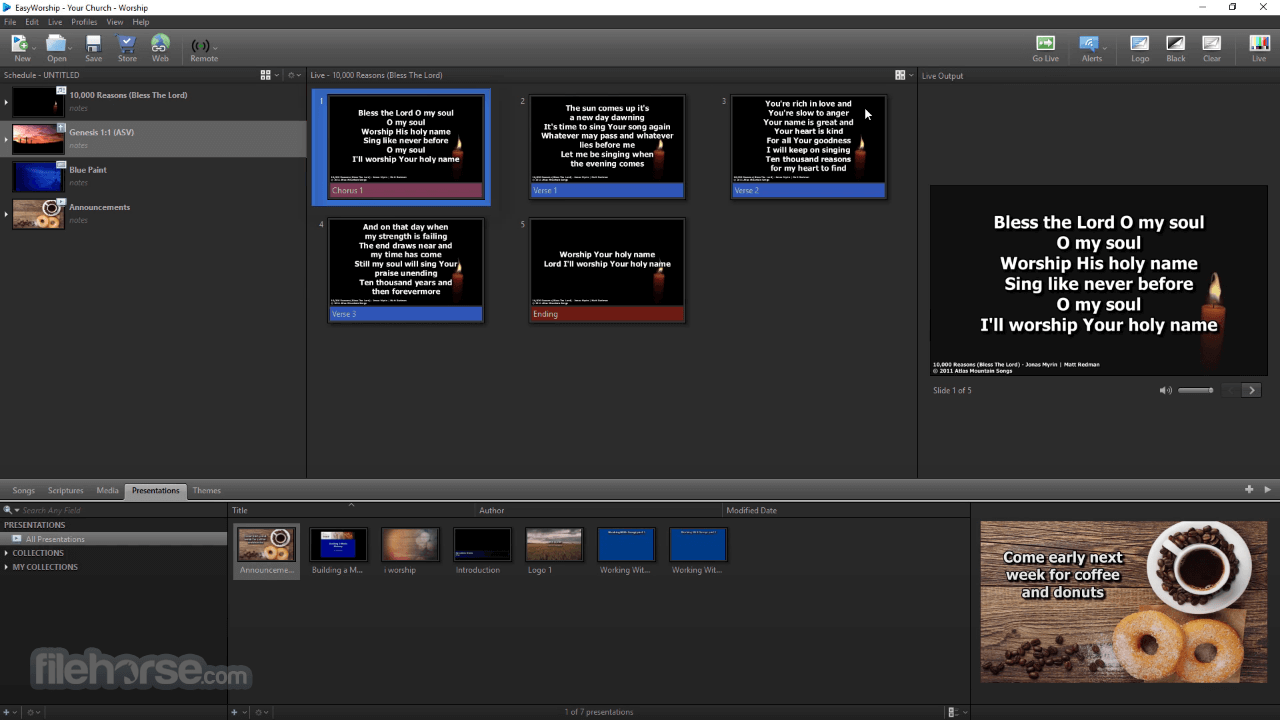Viewport: 1280px width, 720px height.
Task: Expand the 10,000 Reasons schedule item
Action: (x=6, y=102)
